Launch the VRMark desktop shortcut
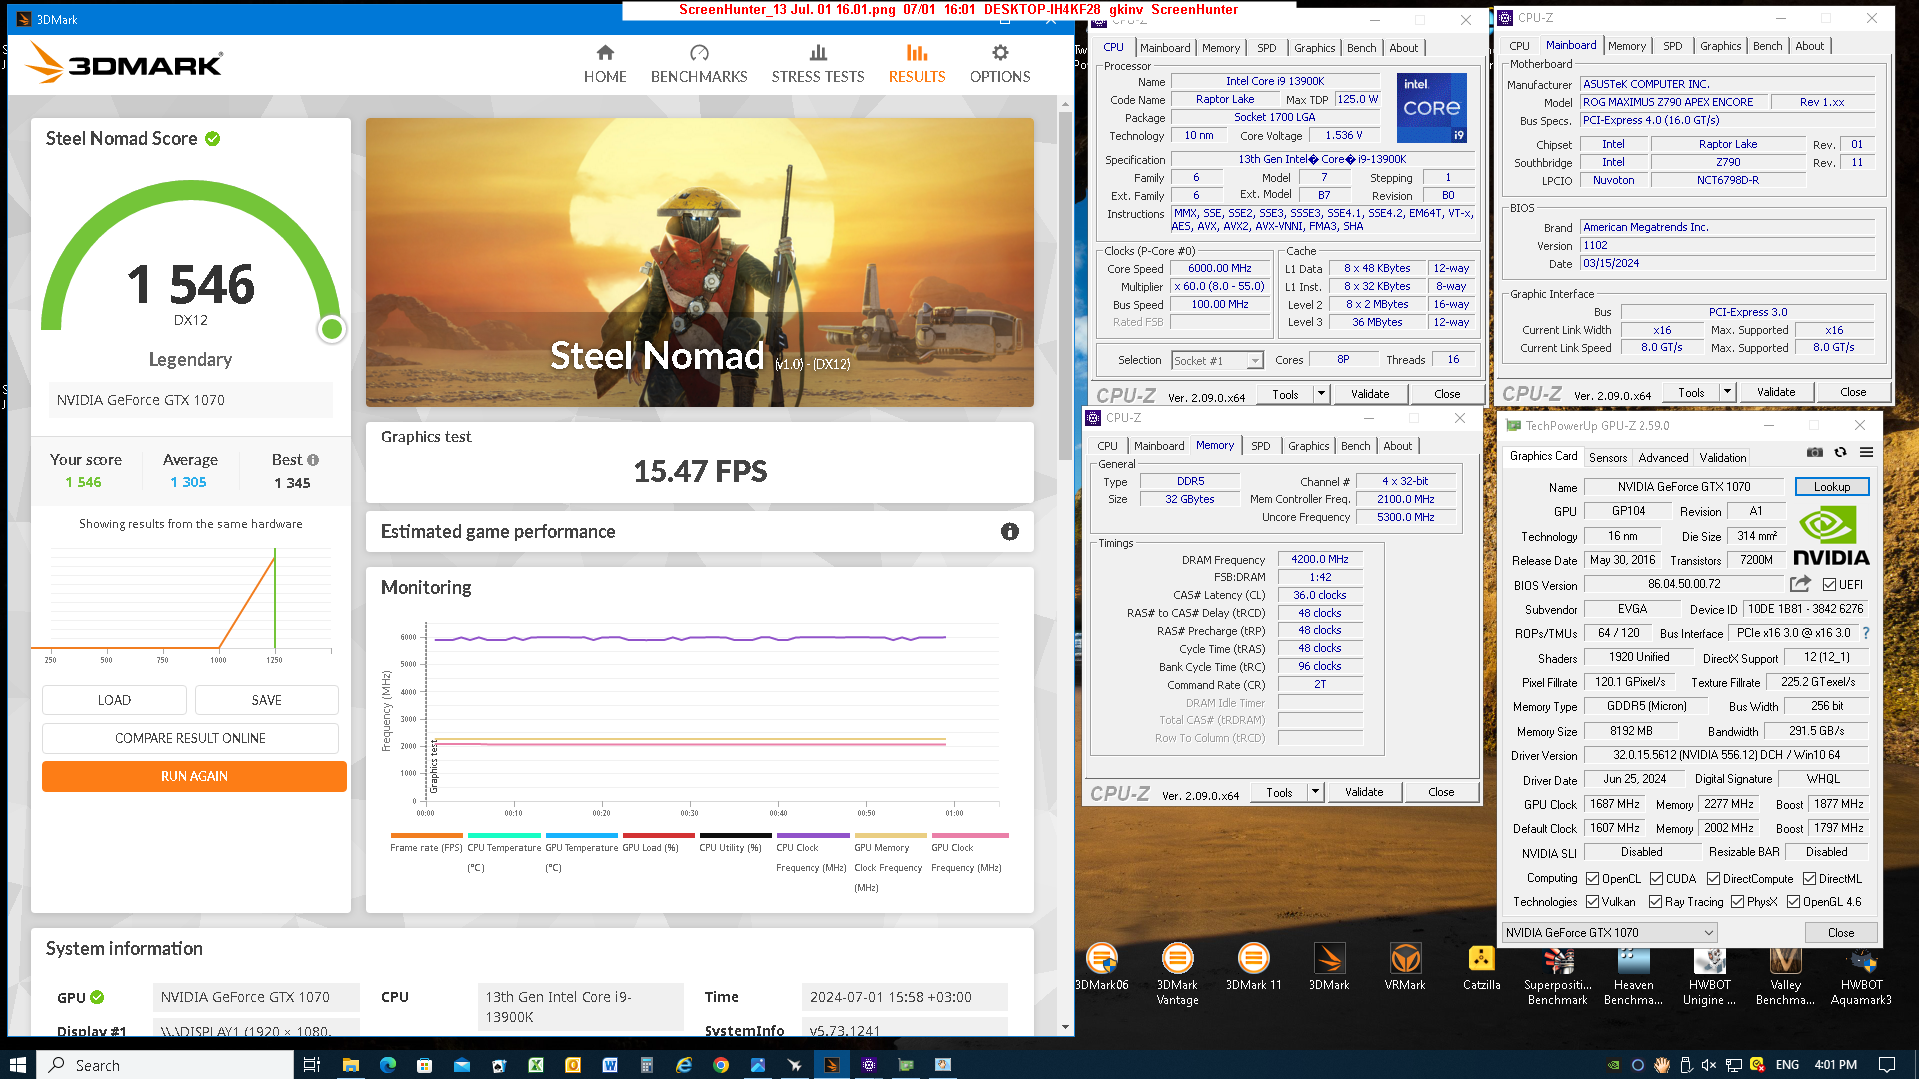 [1405, 967]
